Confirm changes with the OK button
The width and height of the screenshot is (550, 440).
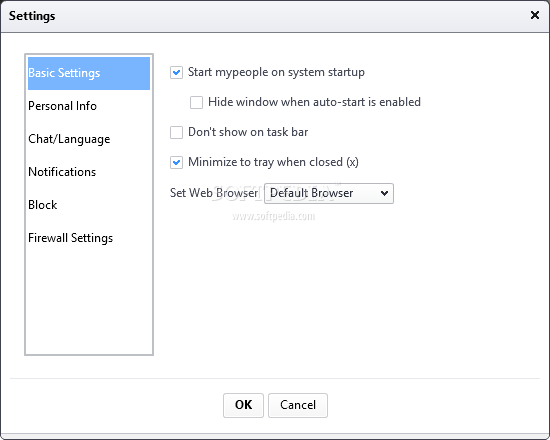243,405
